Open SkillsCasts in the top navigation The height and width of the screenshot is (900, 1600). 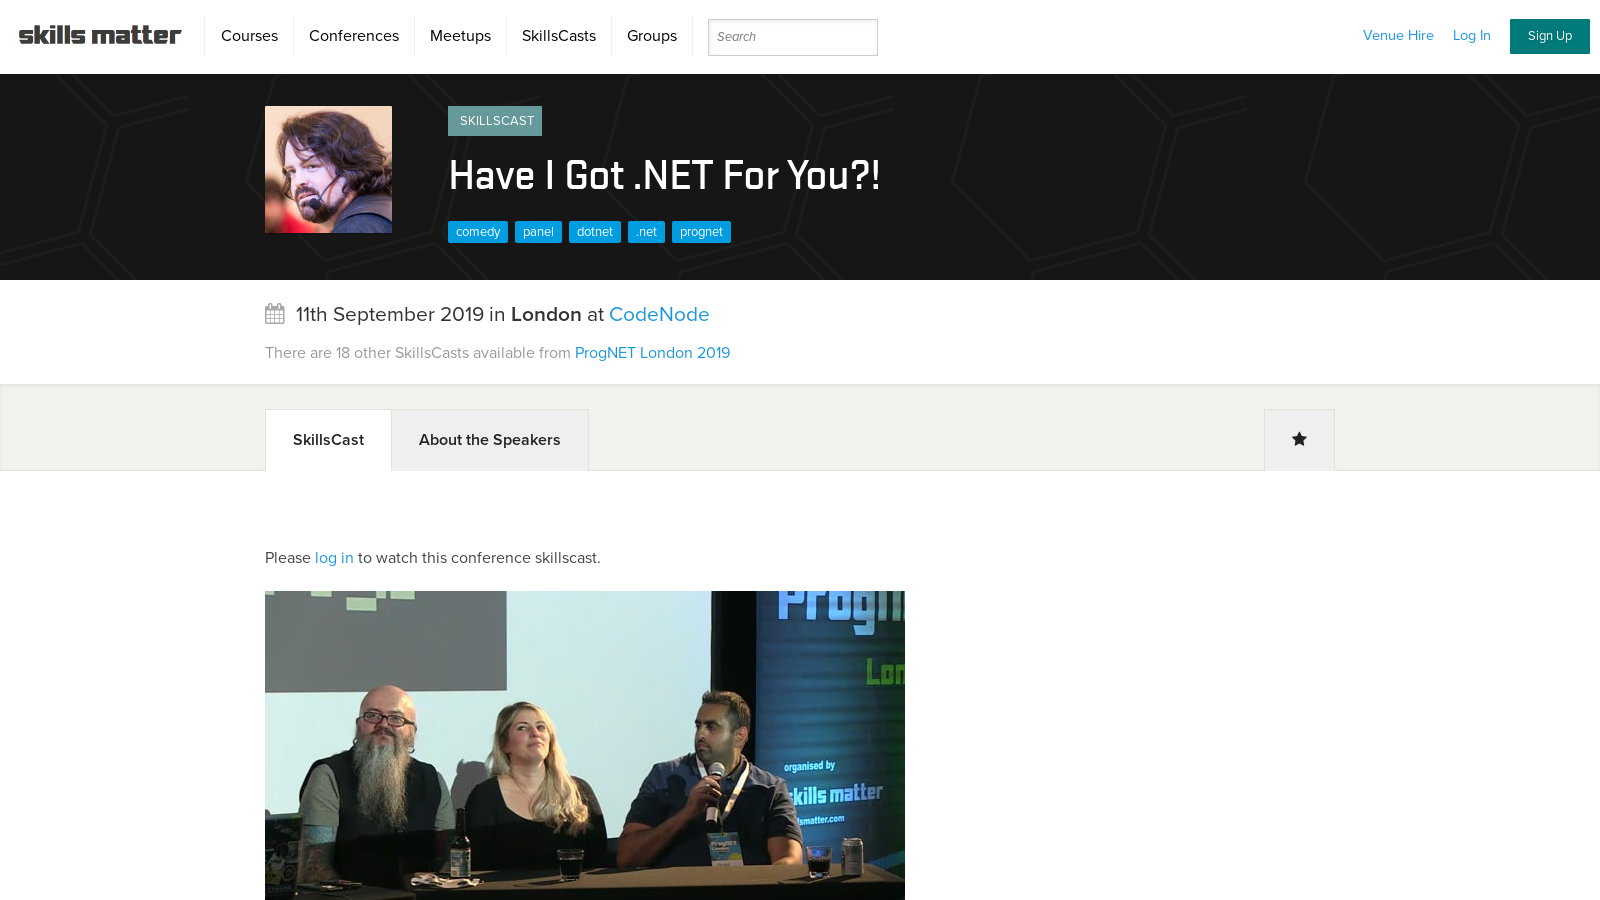coord(559,36)
